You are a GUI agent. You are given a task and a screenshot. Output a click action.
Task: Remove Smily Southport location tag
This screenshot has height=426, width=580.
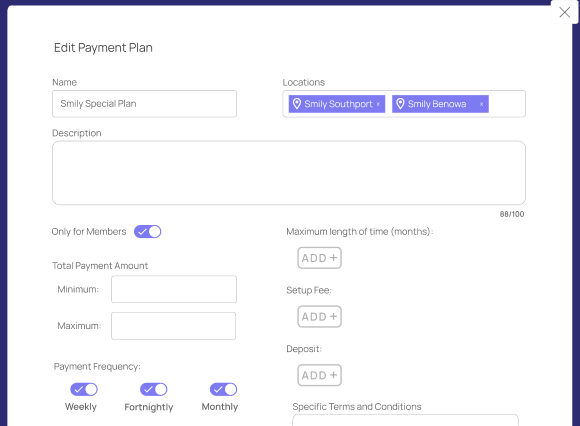[378, 104]
